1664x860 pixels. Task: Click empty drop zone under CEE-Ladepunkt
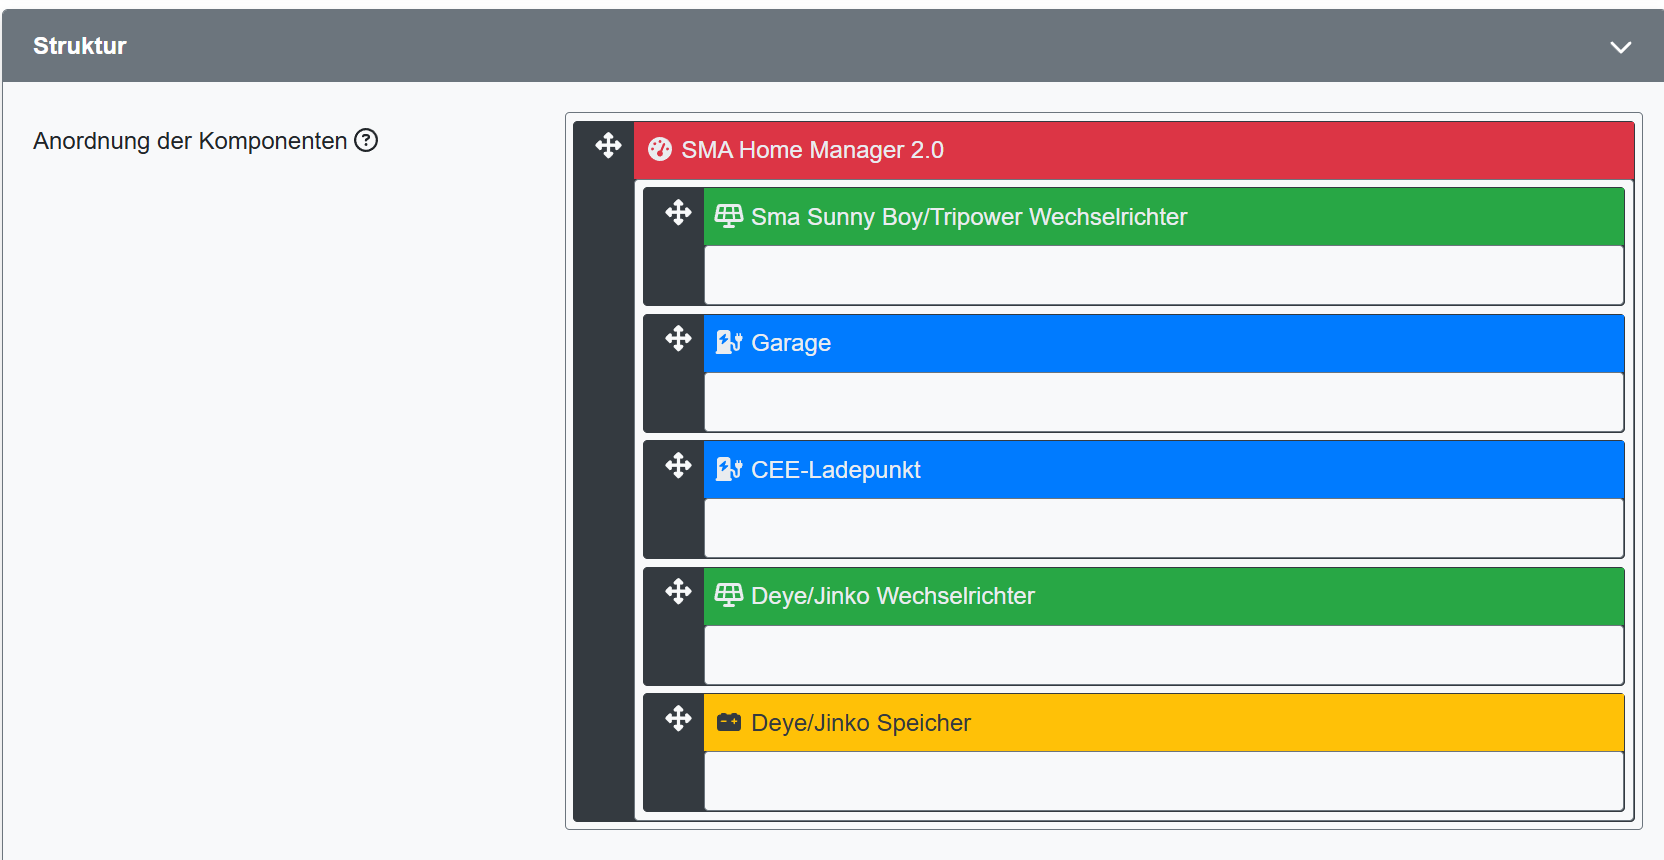coord(1164,528)
